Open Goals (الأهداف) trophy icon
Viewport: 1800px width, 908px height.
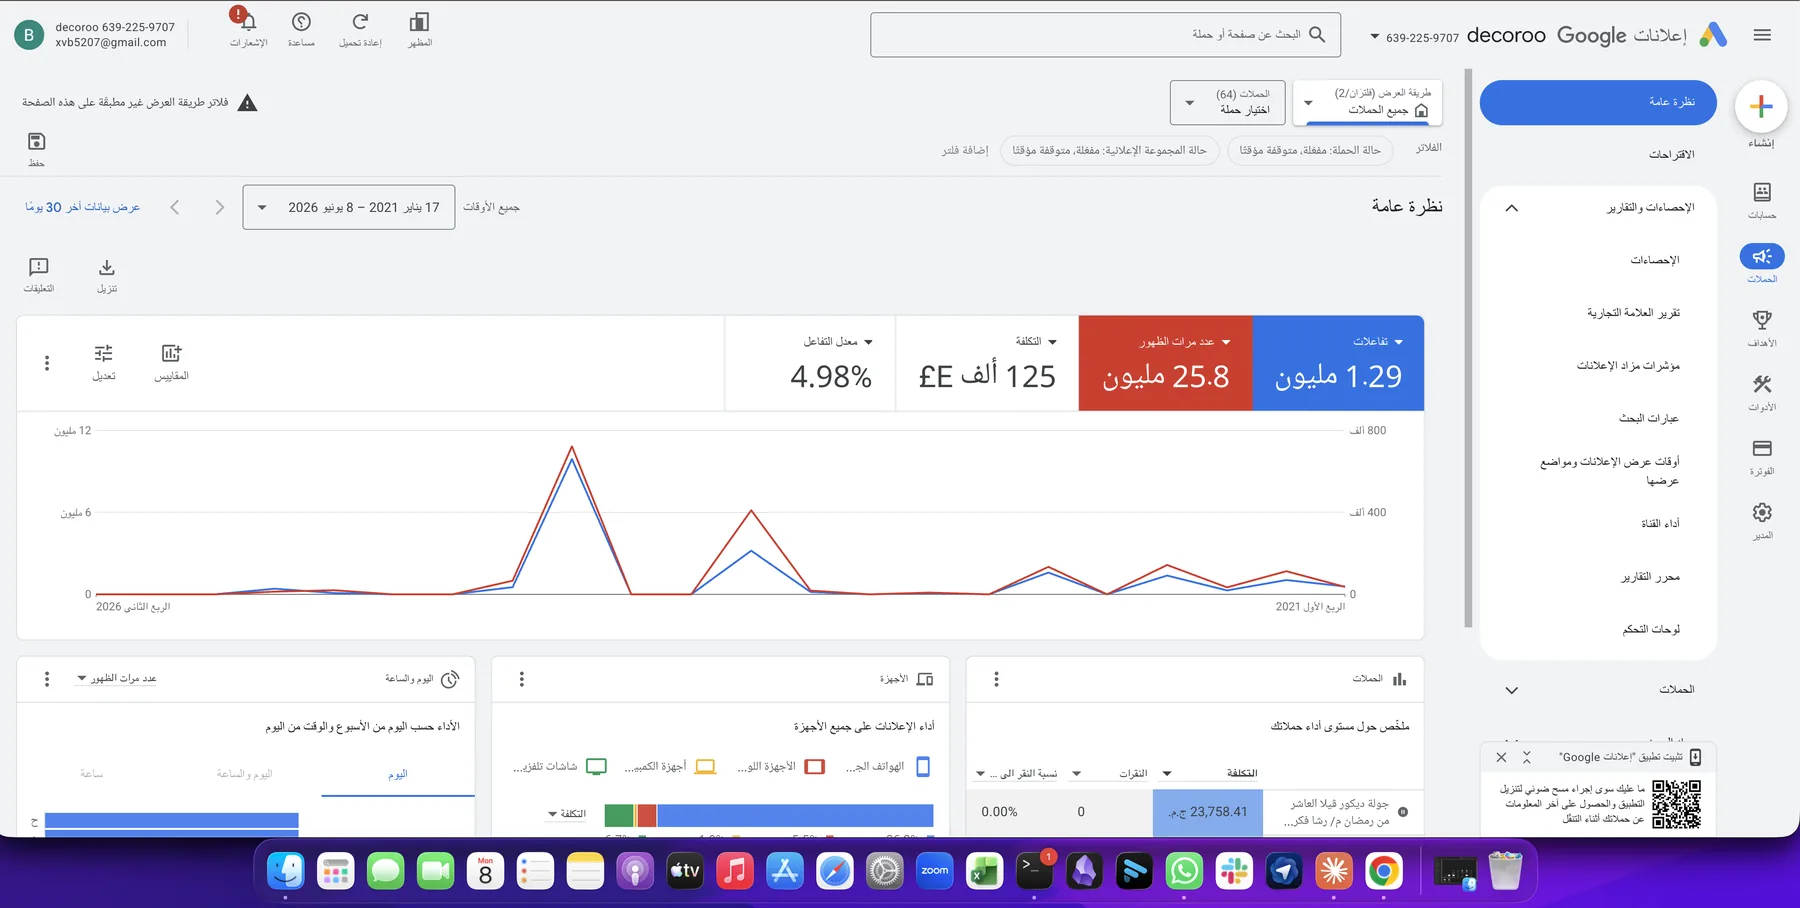click(x=1762, y=320)
